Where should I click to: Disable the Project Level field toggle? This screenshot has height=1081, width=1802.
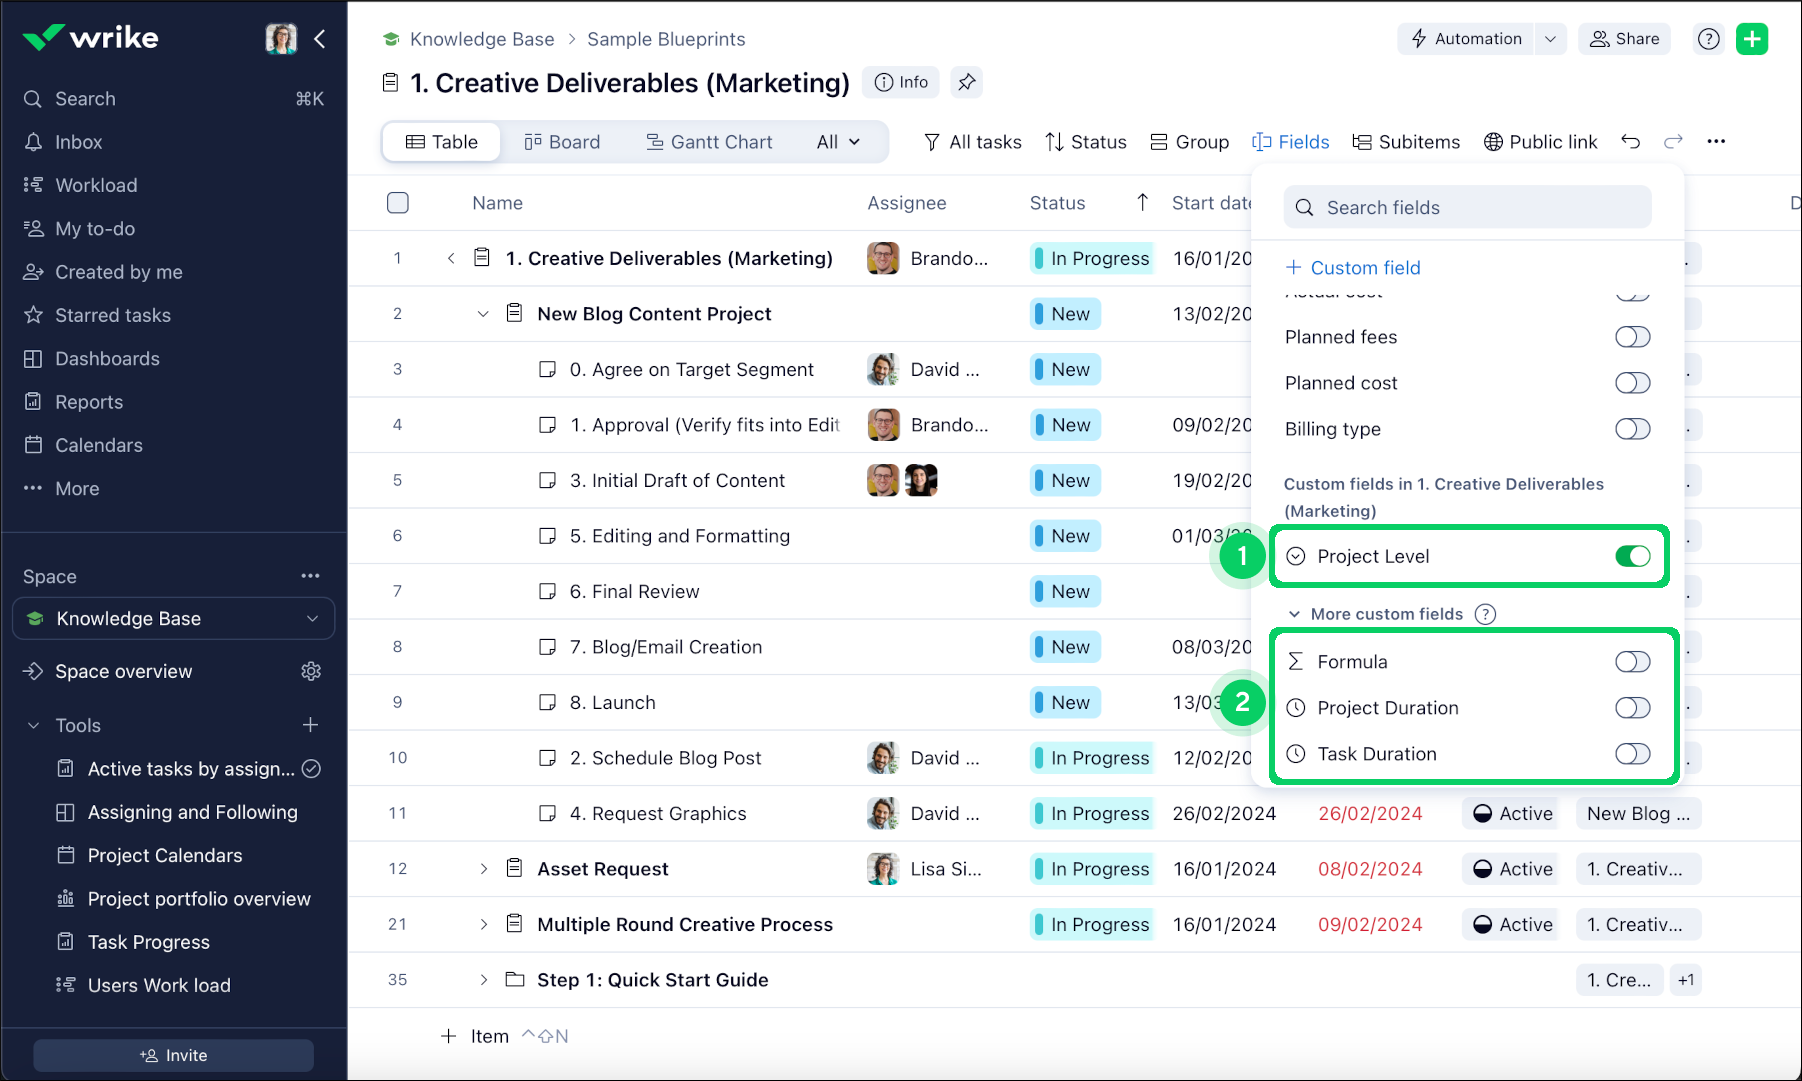coord(1632,556)
